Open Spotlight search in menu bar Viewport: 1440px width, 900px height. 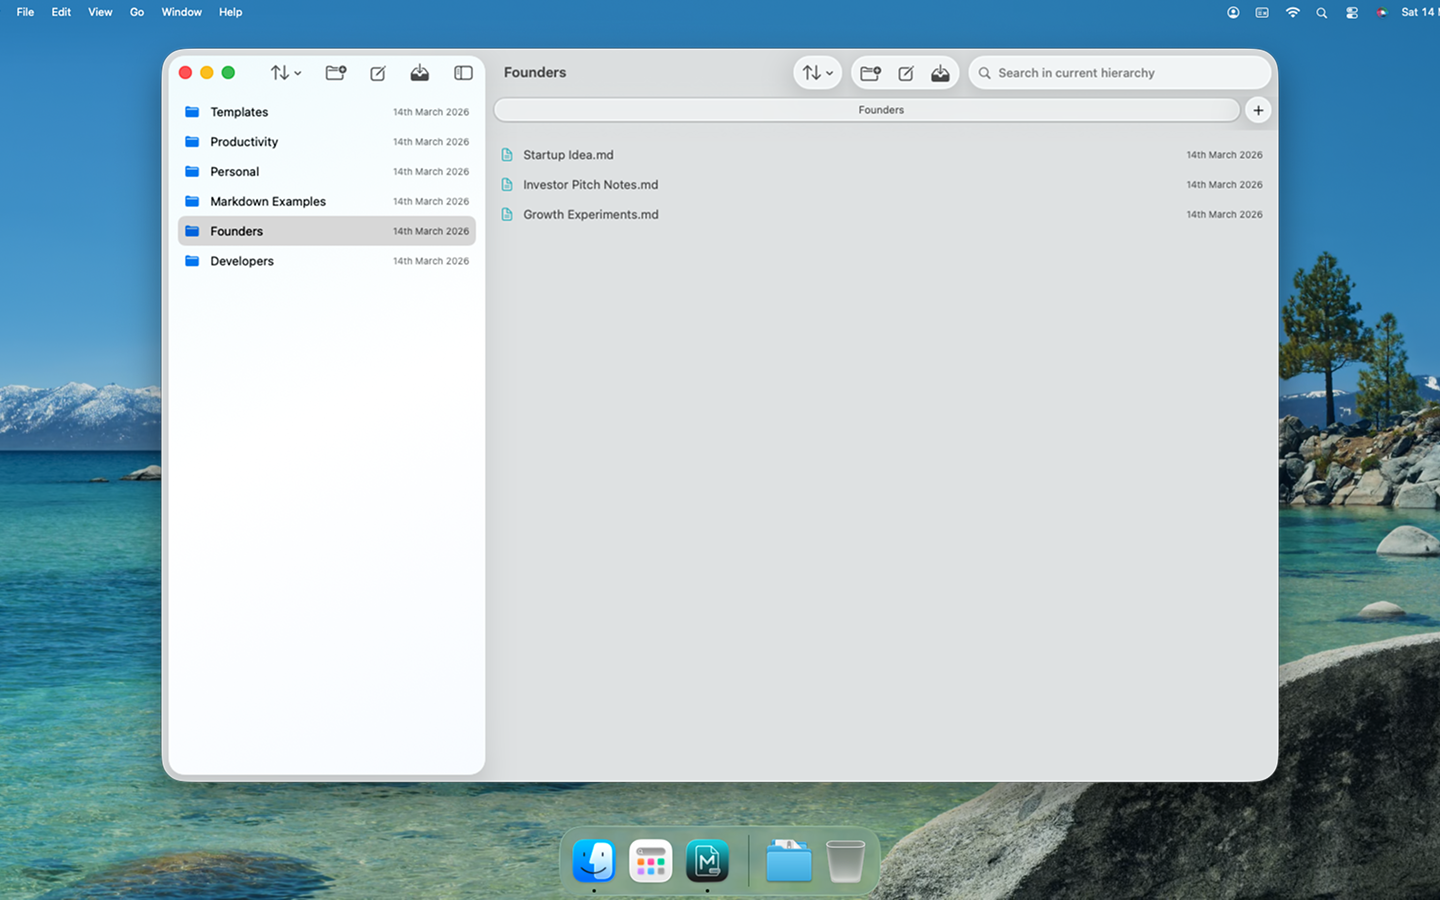1322,12
